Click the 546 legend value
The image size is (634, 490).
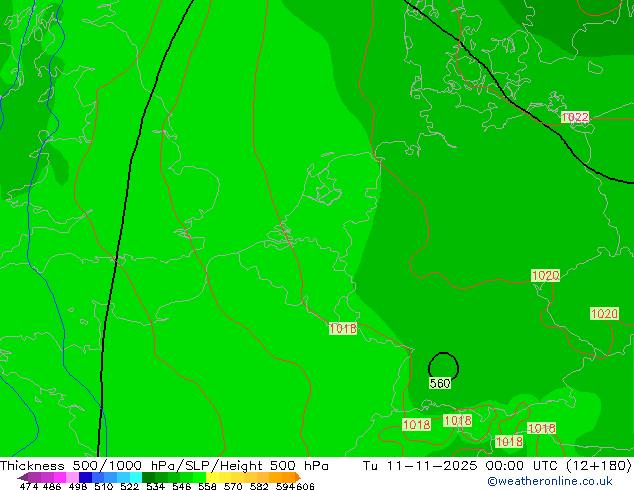click(x=181, y=486)
